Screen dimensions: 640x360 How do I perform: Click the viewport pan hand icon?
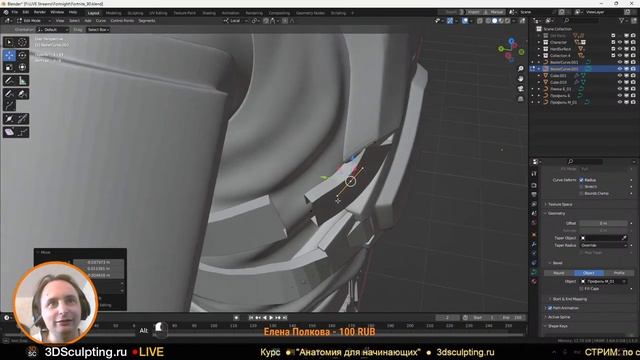click(x=520, y=78)
